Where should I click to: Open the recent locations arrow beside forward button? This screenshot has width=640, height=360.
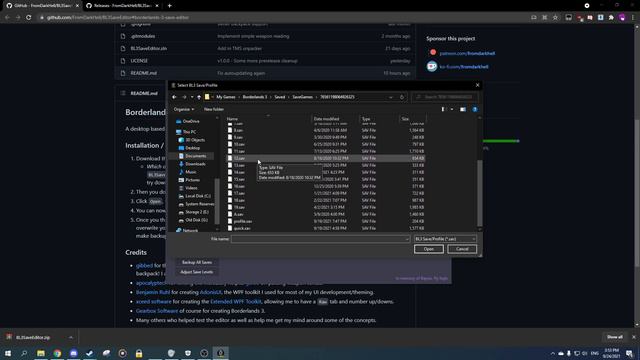[192, 97]
